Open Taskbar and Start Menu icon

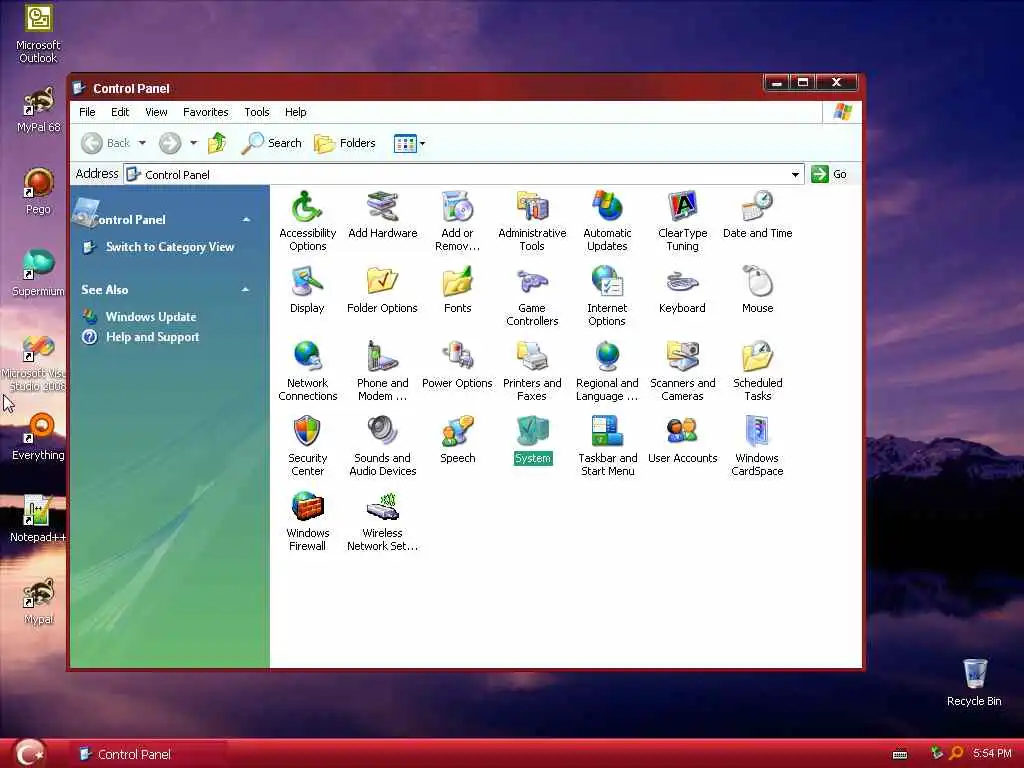pyautogui.click(x=607, y=446)
